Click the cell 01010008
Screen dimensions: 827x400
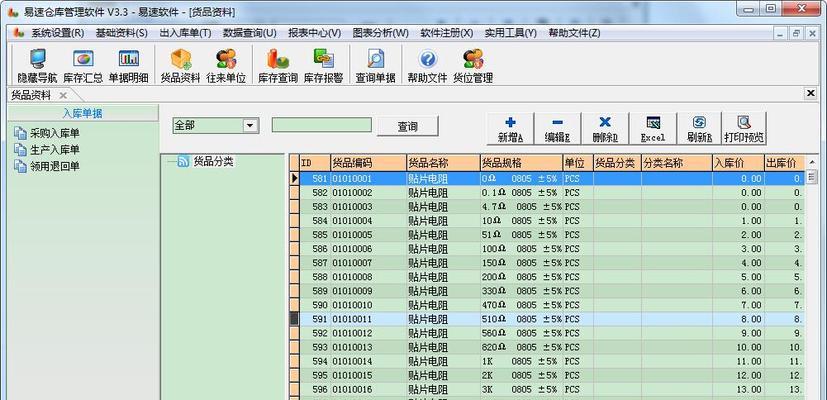[x=368, y=277]
